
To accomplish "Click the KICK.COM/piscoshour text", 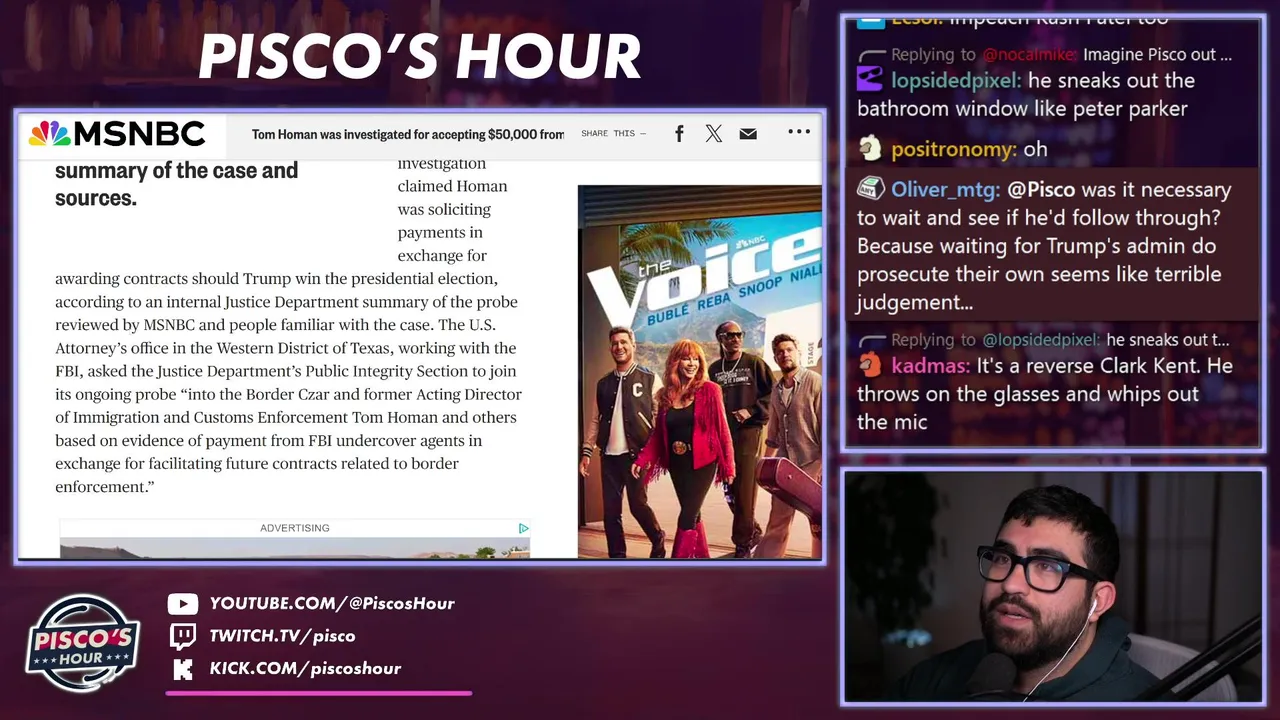I will point(305,668).
